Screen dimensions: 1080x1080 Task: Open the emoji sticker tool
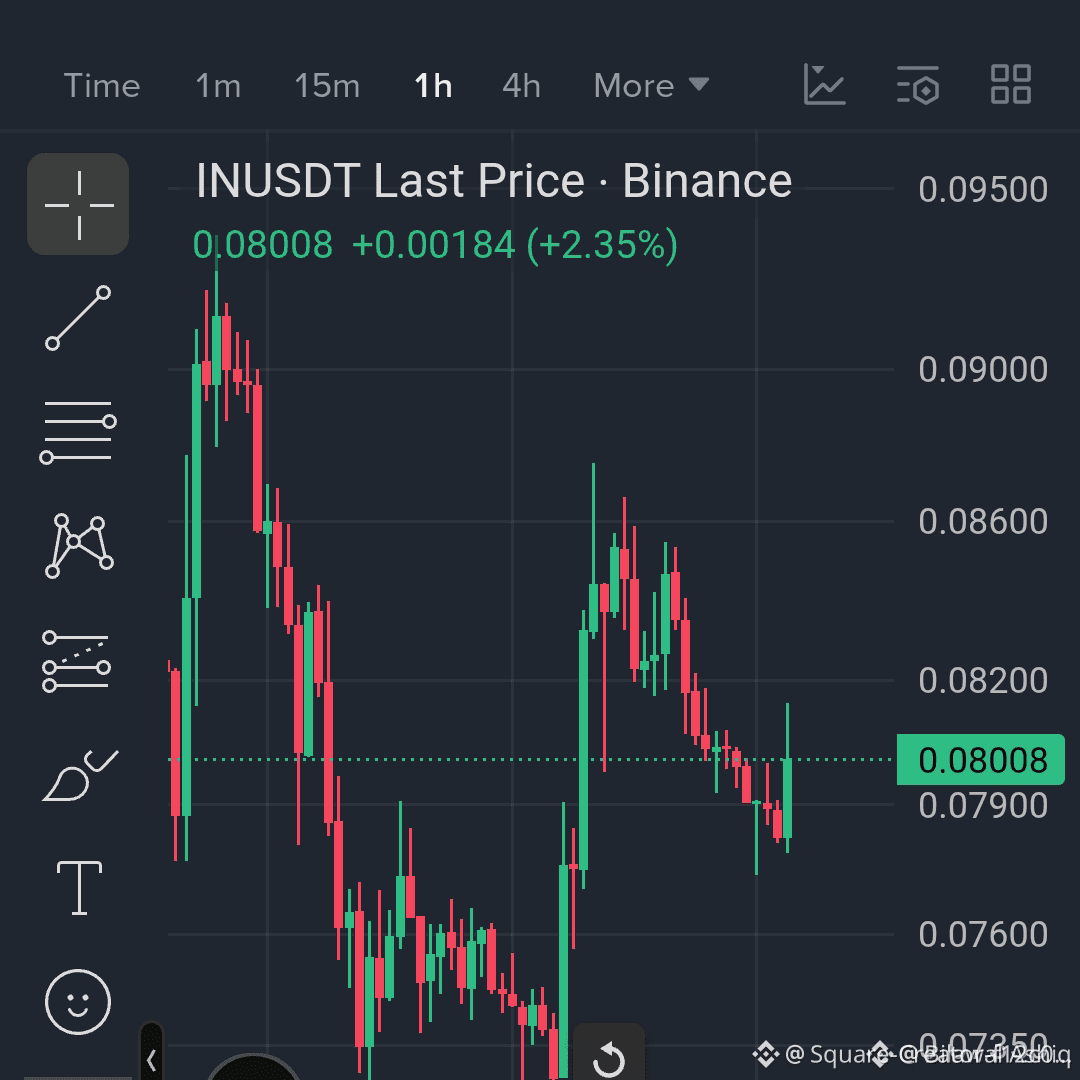(78, 1001)
